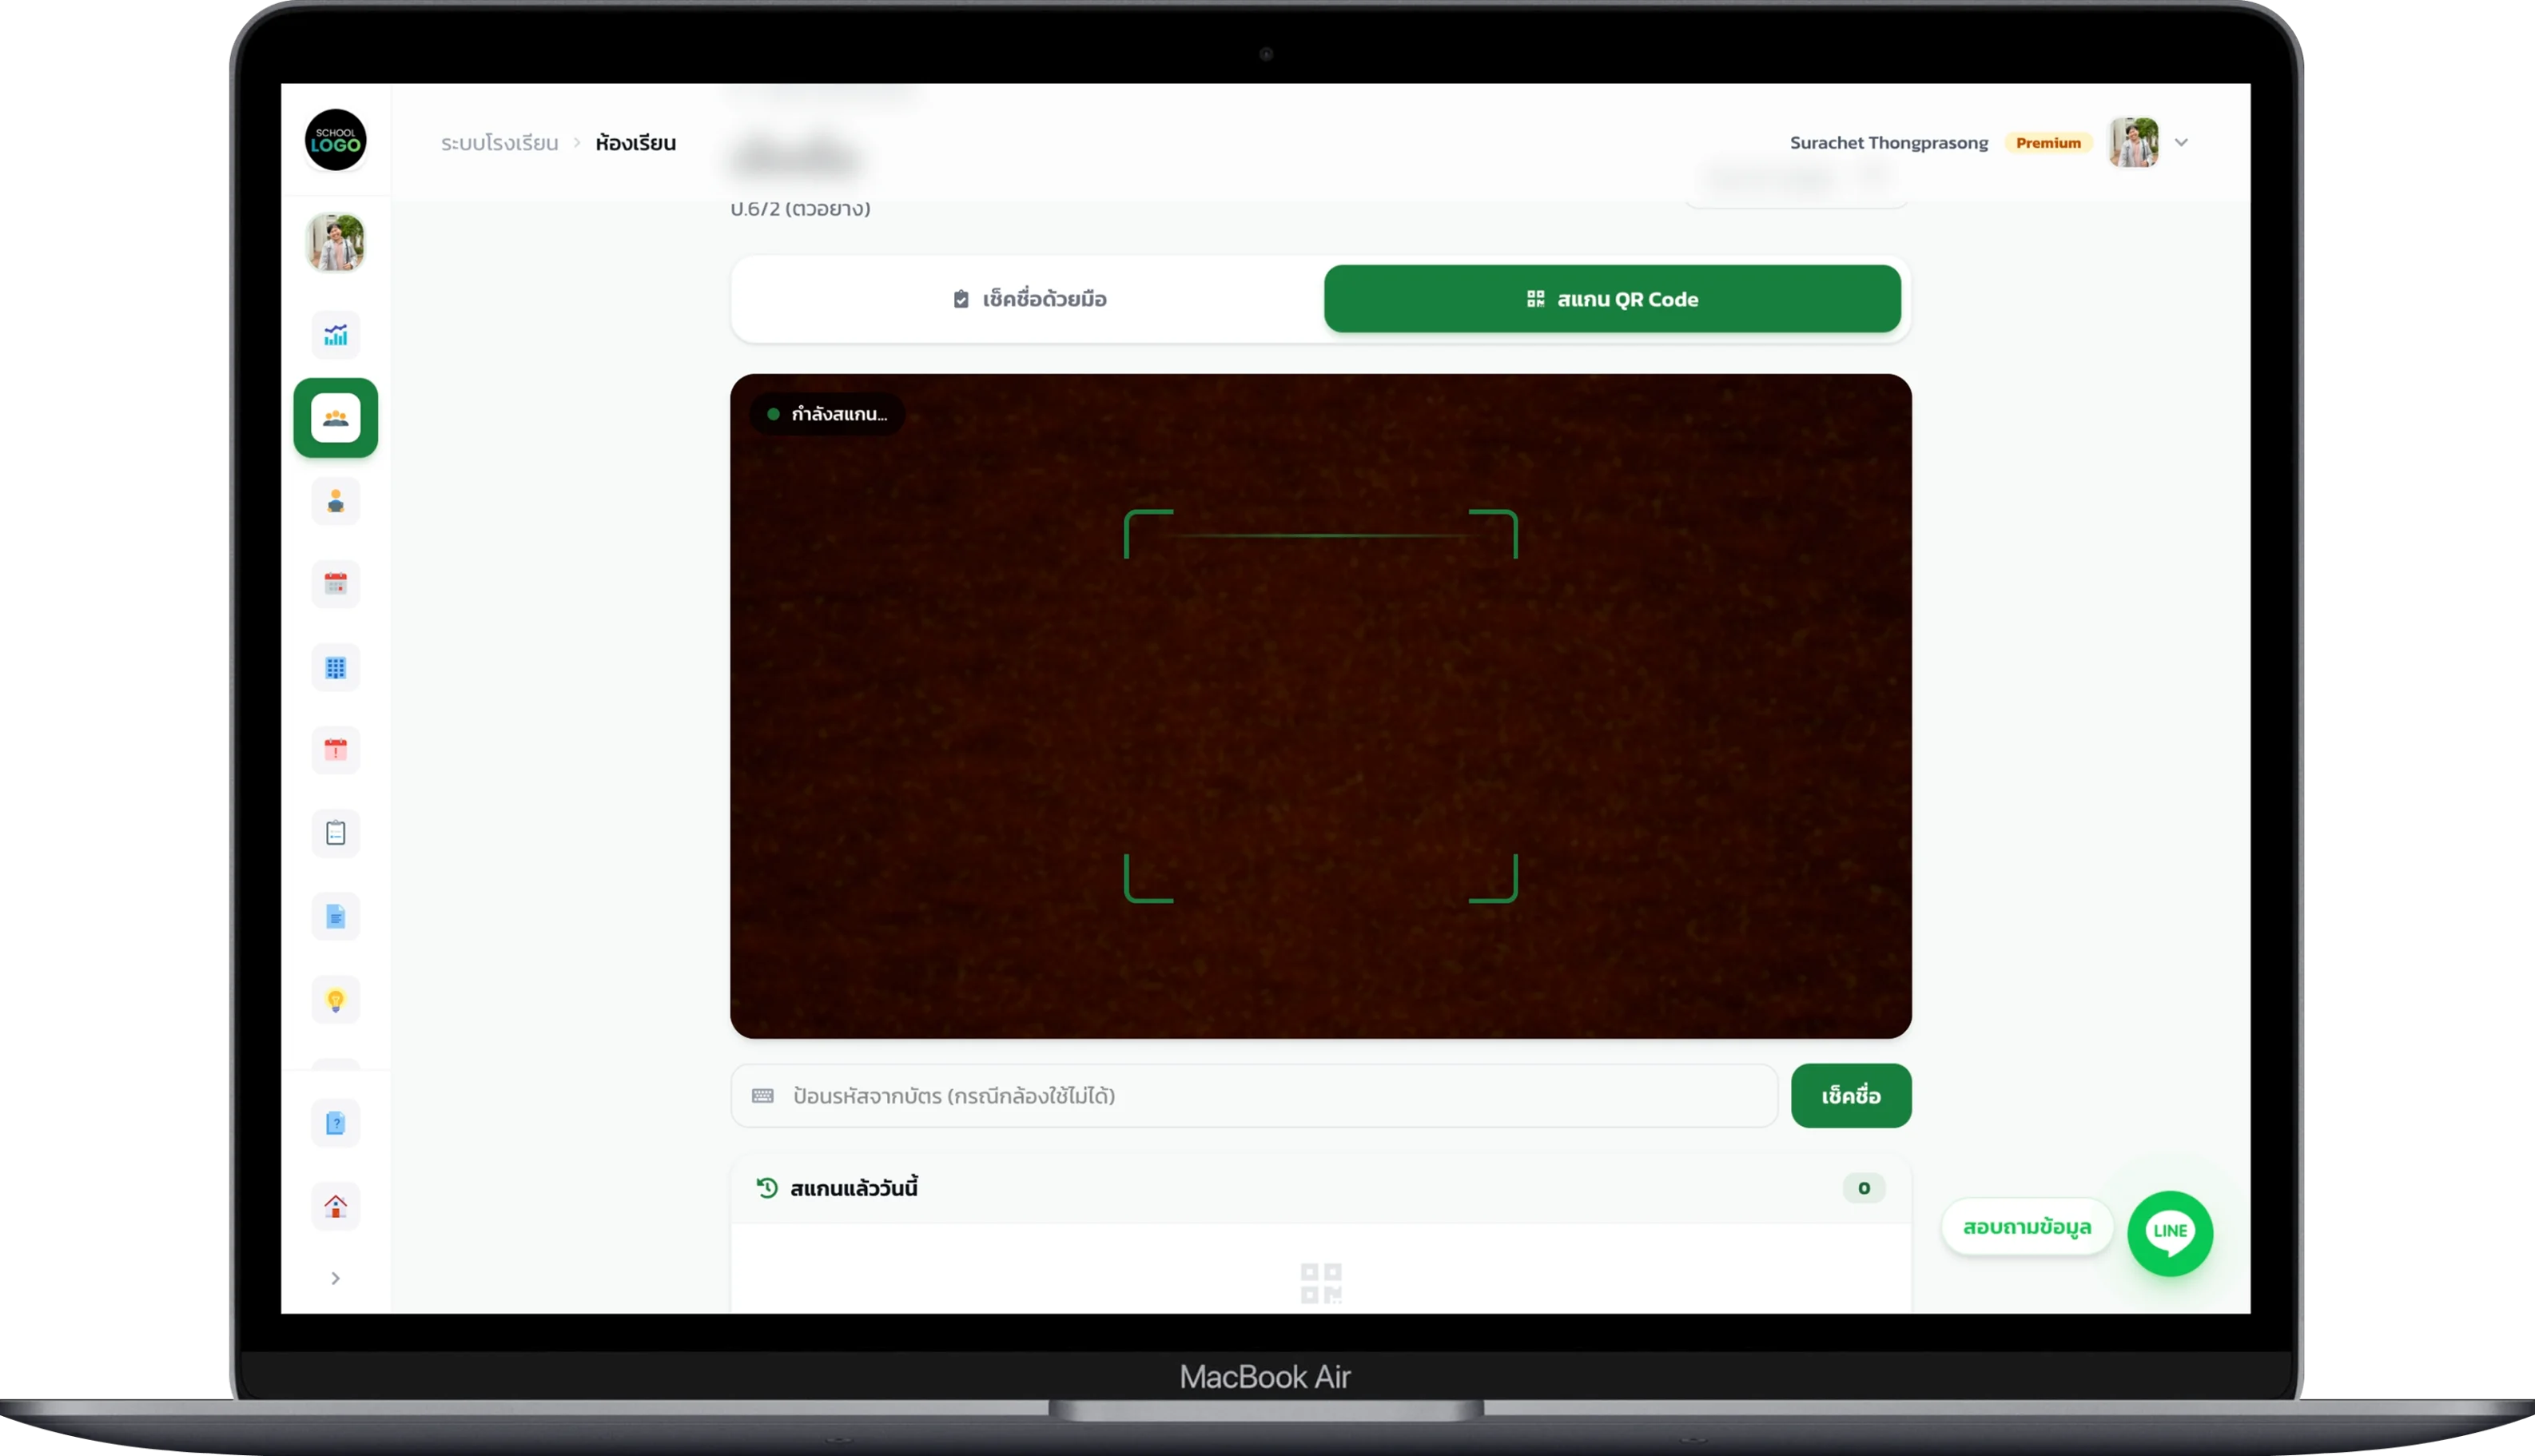Click the สอบถามข้อมูล inquiry button
Image resolution: width=2535 pixels, height=1456 pixels.
tap(2027, 1227)
